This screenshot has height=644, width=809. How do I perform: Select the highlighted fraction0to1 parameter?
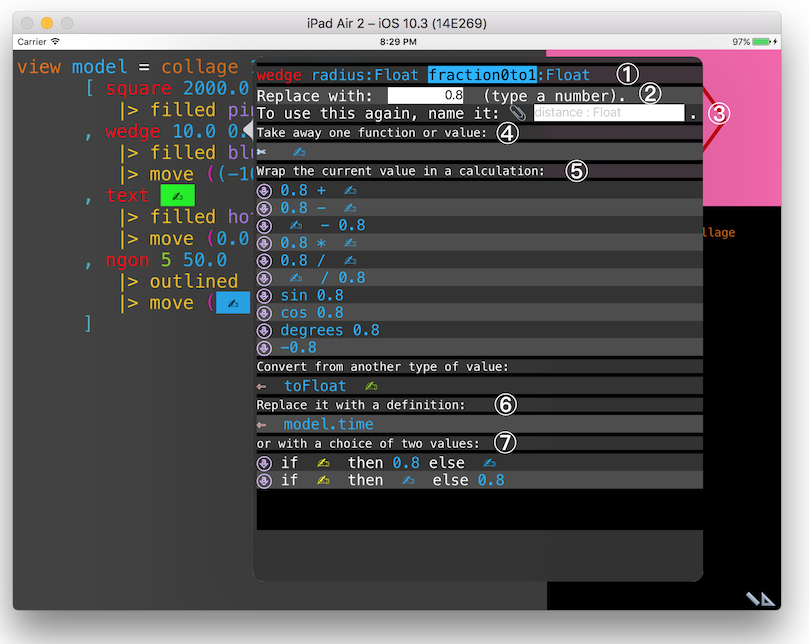[x=482, y=75]
